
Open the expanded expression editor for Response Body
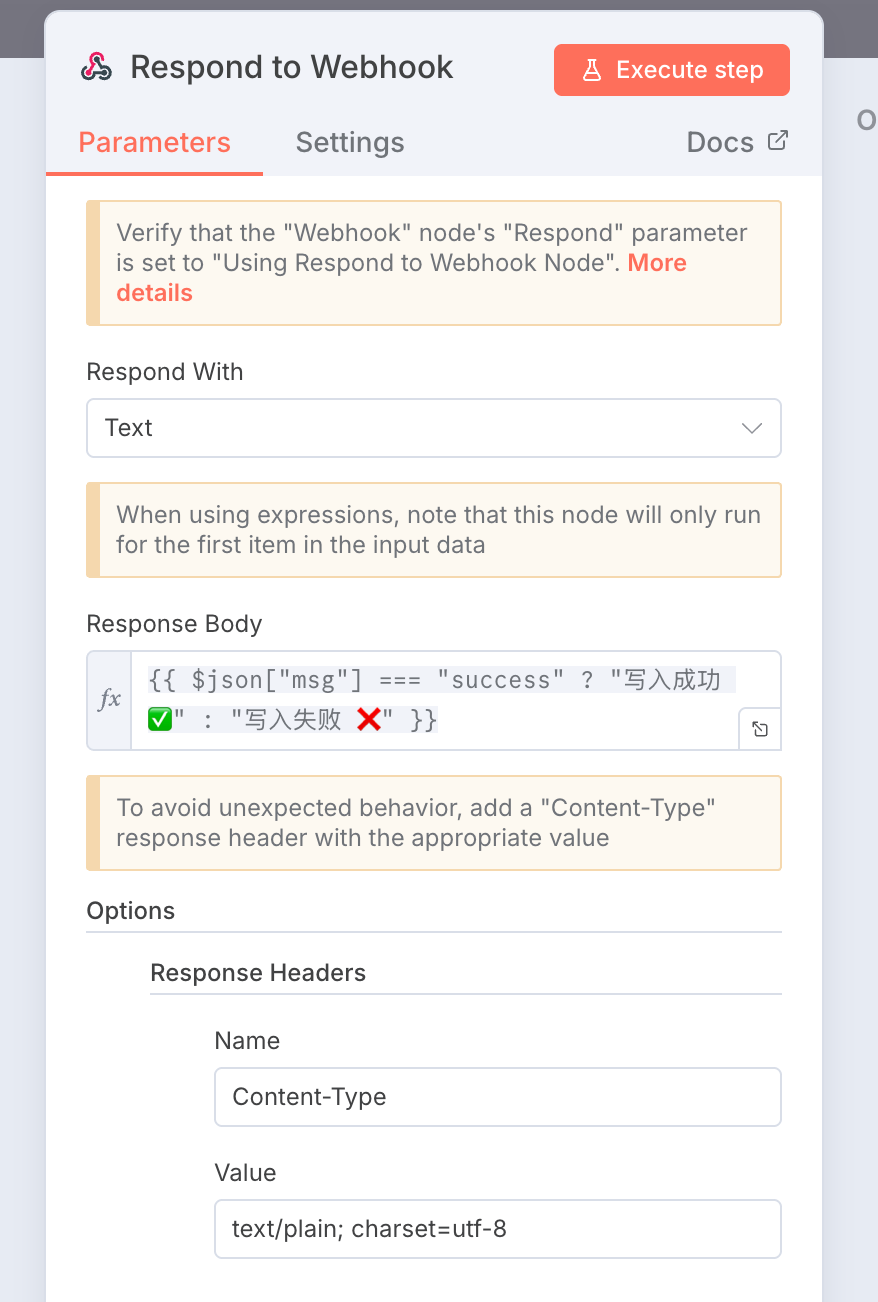click(760, 729)
